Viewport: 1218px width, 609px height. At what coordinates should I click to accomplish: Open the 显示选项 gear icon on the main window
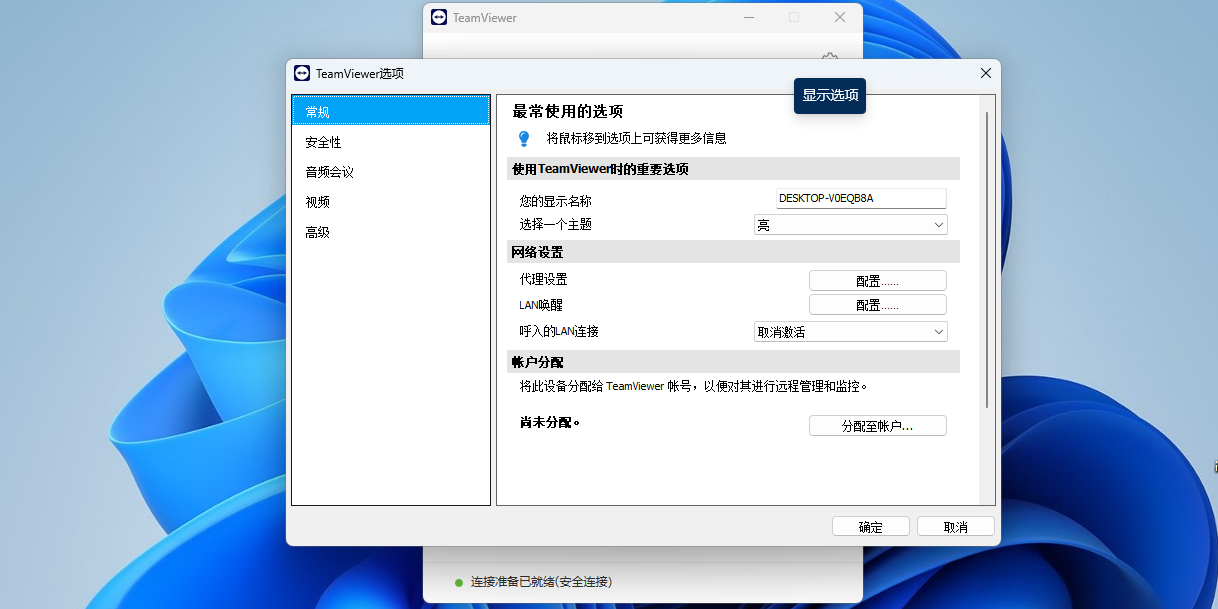829,59
